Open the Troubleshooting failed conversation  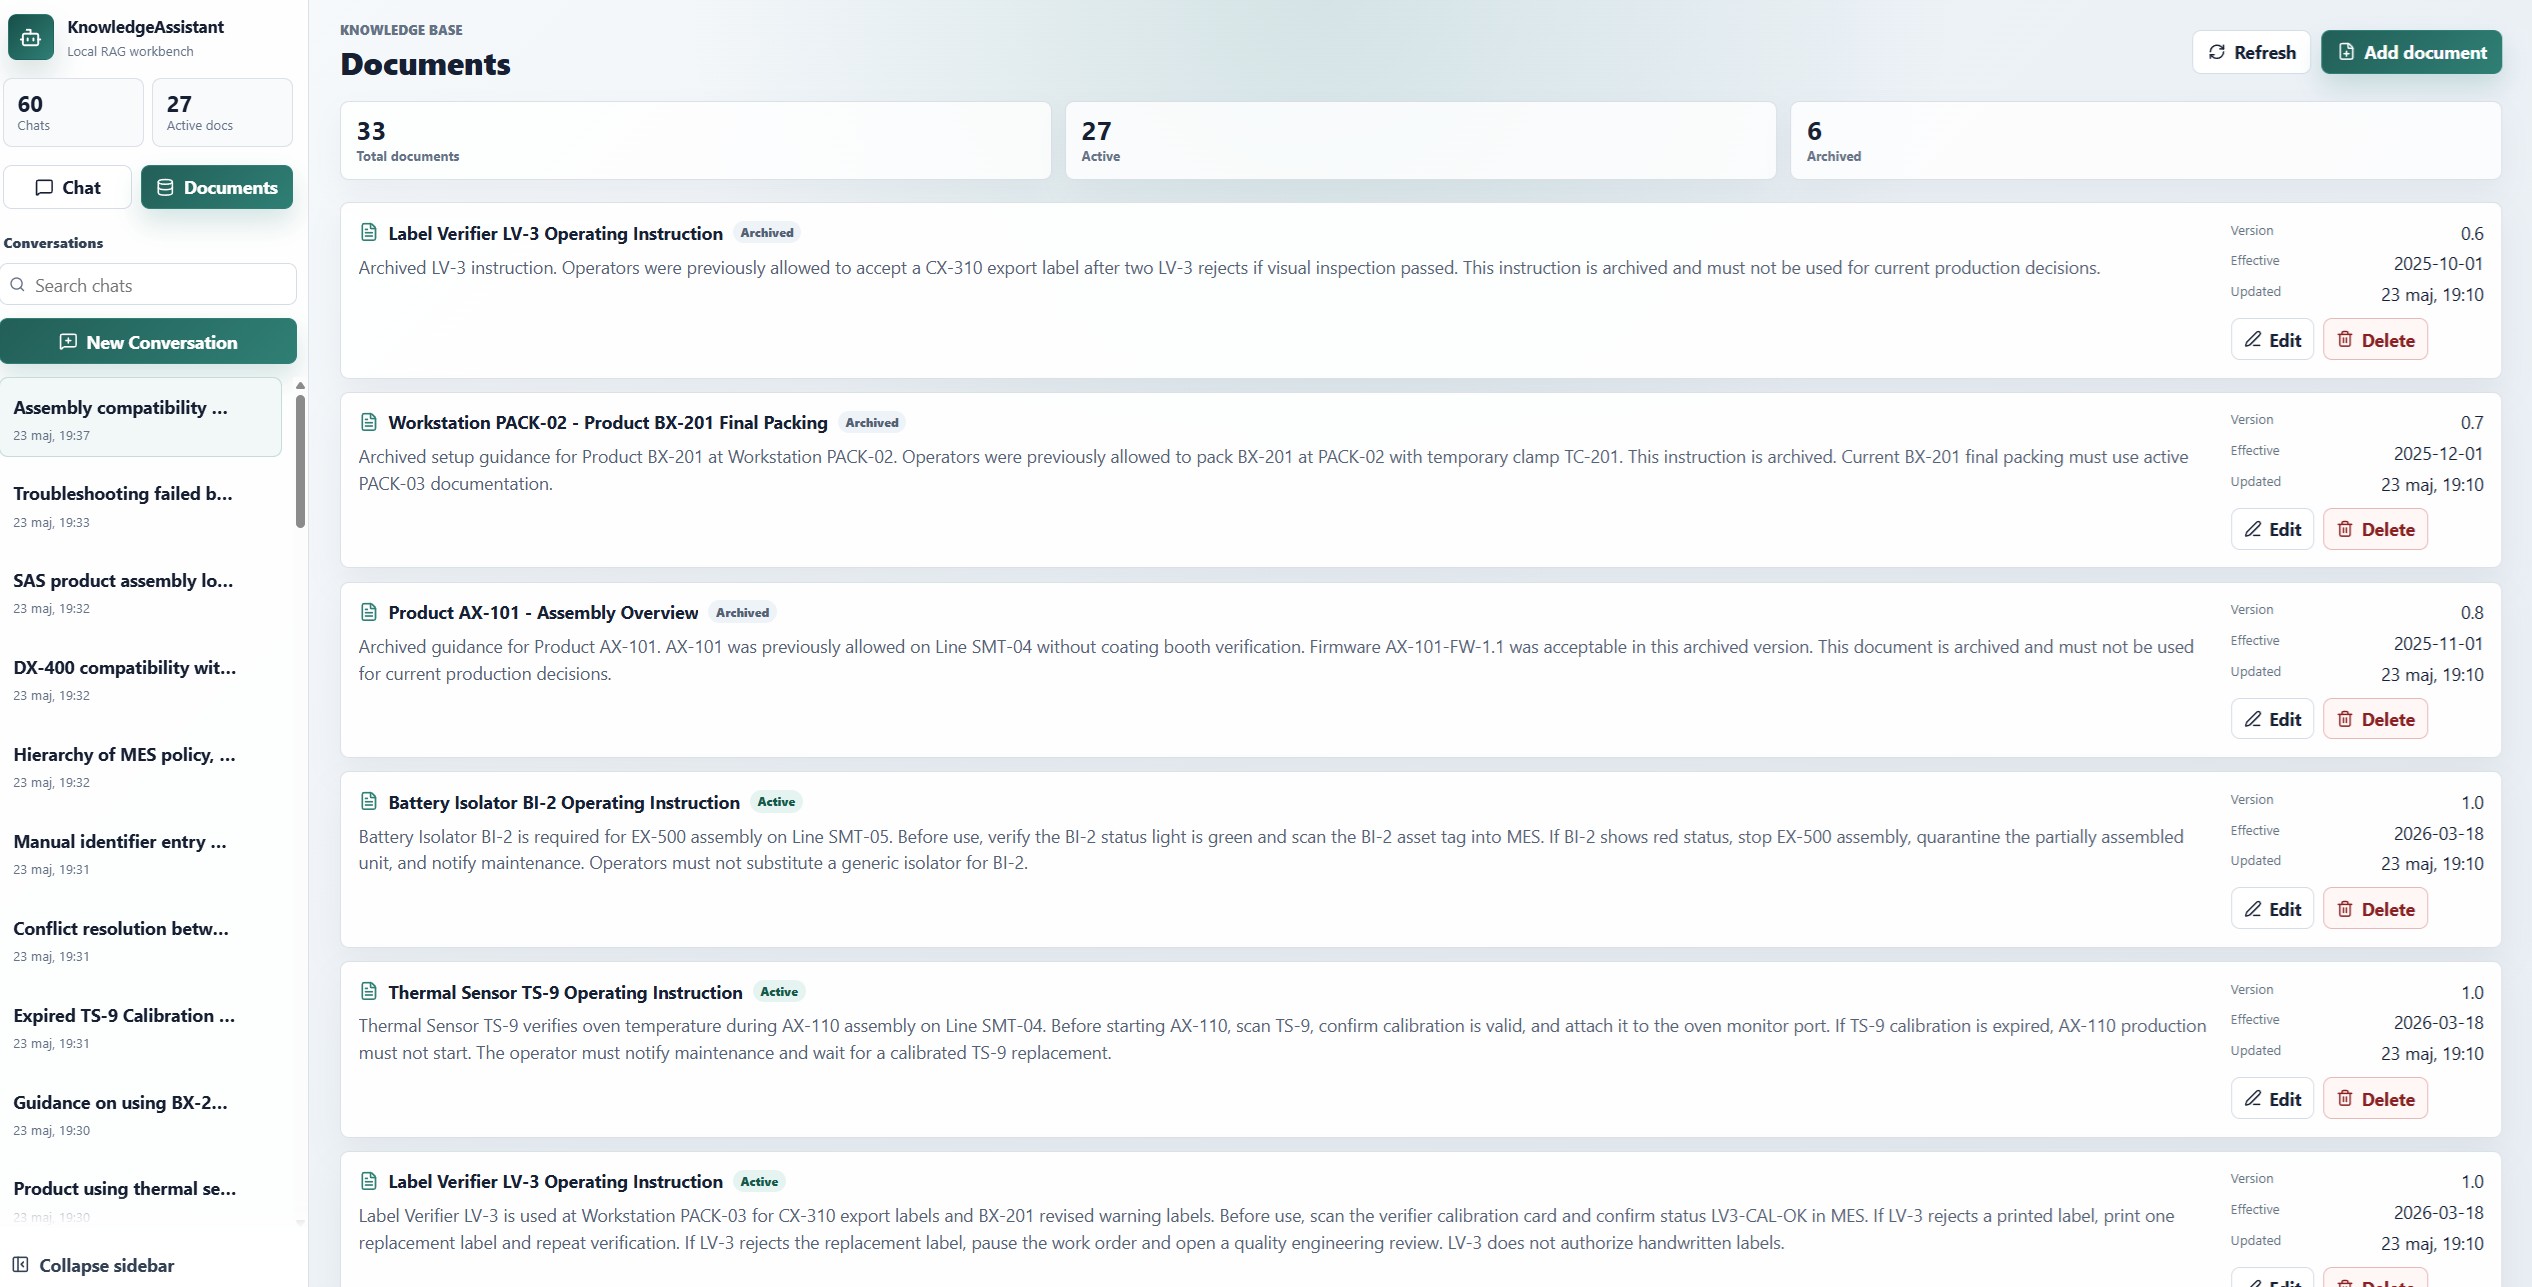pos(140,506)
